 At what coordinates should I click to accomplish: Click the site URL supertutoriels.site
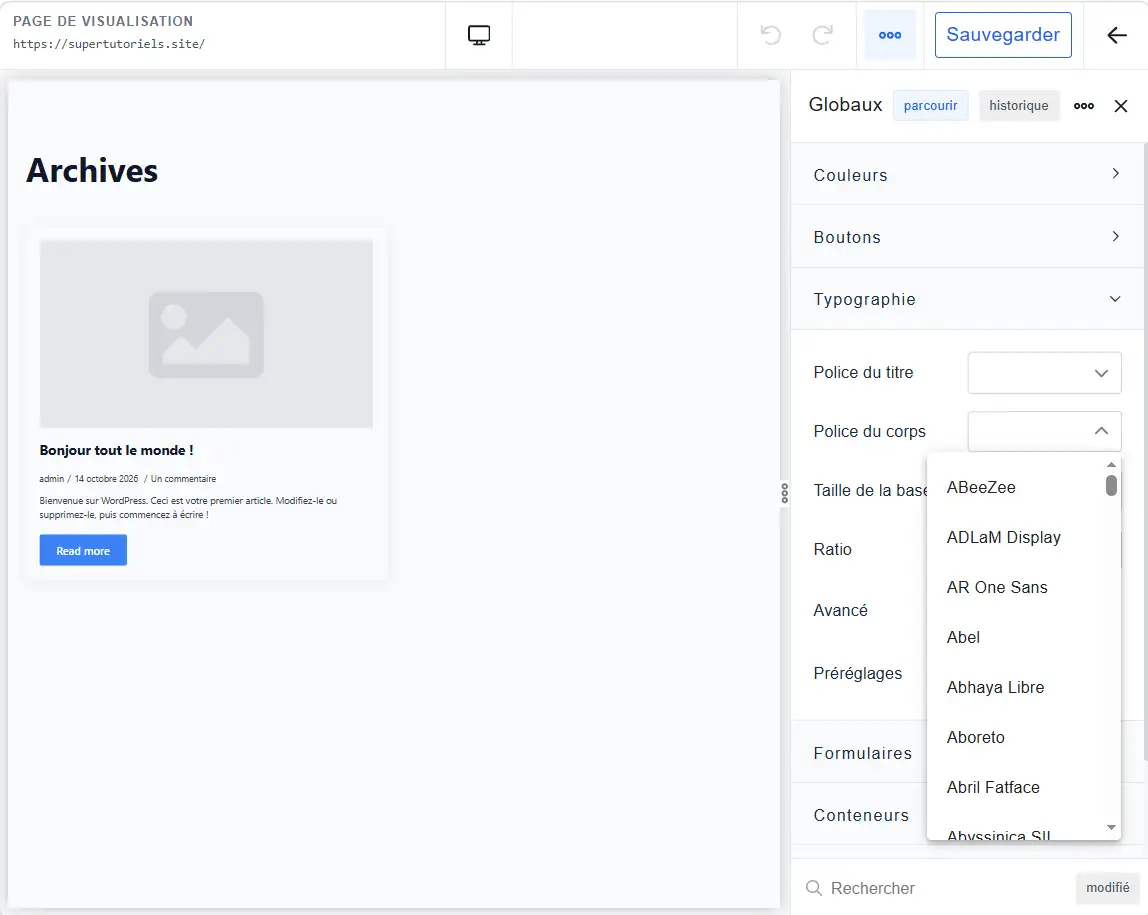click(x=109, y=44)
